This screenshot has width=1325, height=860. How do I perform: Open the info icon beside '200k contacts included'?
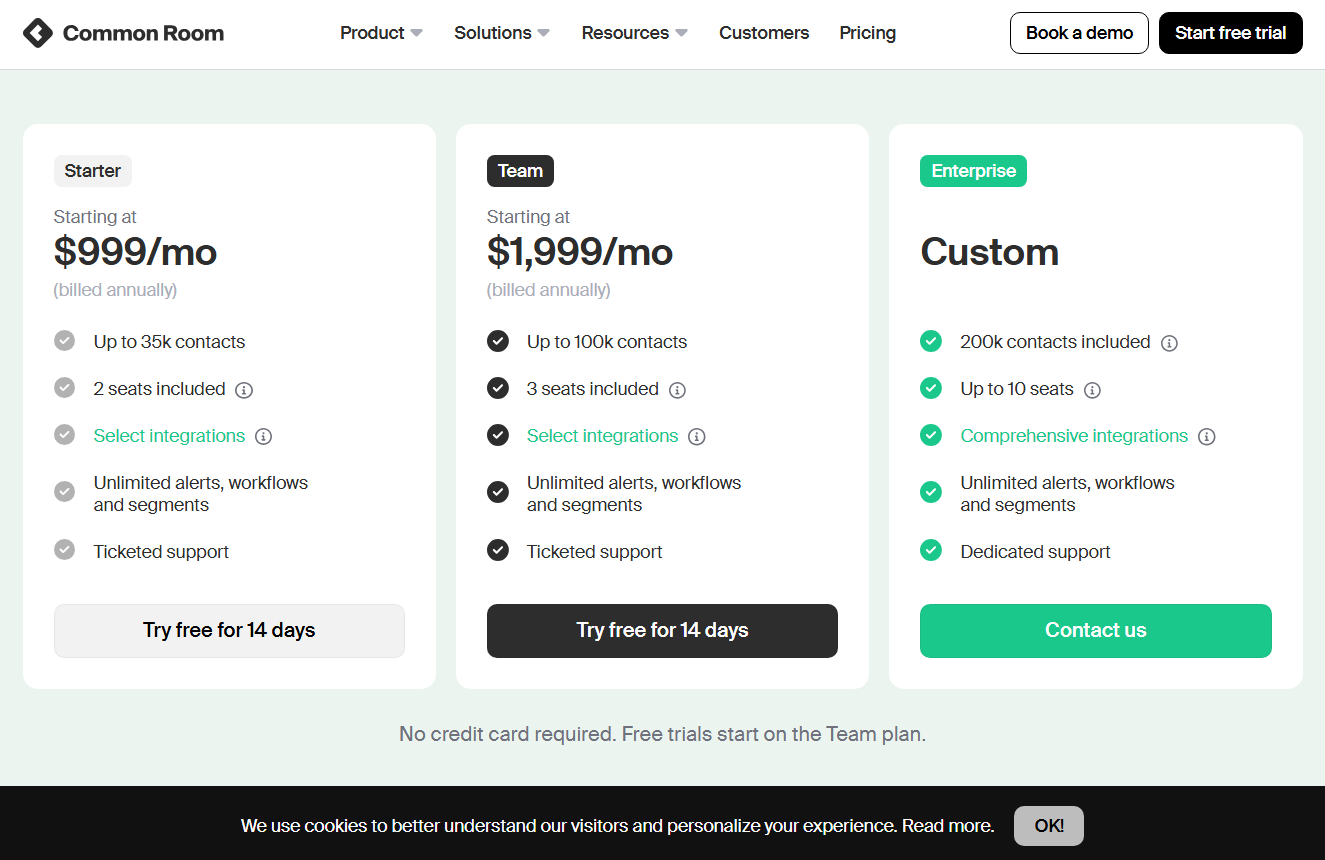click(1169, 342)
